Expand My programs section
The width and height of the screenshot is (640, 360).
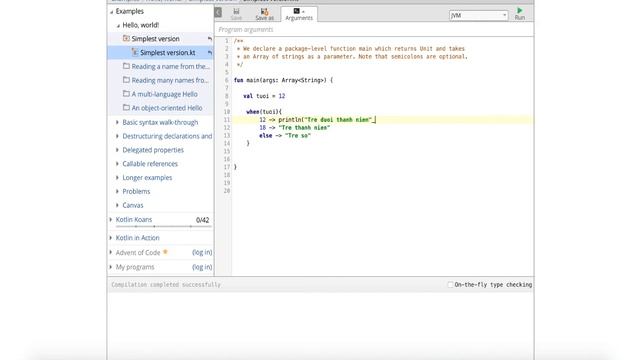pos(111,267)
